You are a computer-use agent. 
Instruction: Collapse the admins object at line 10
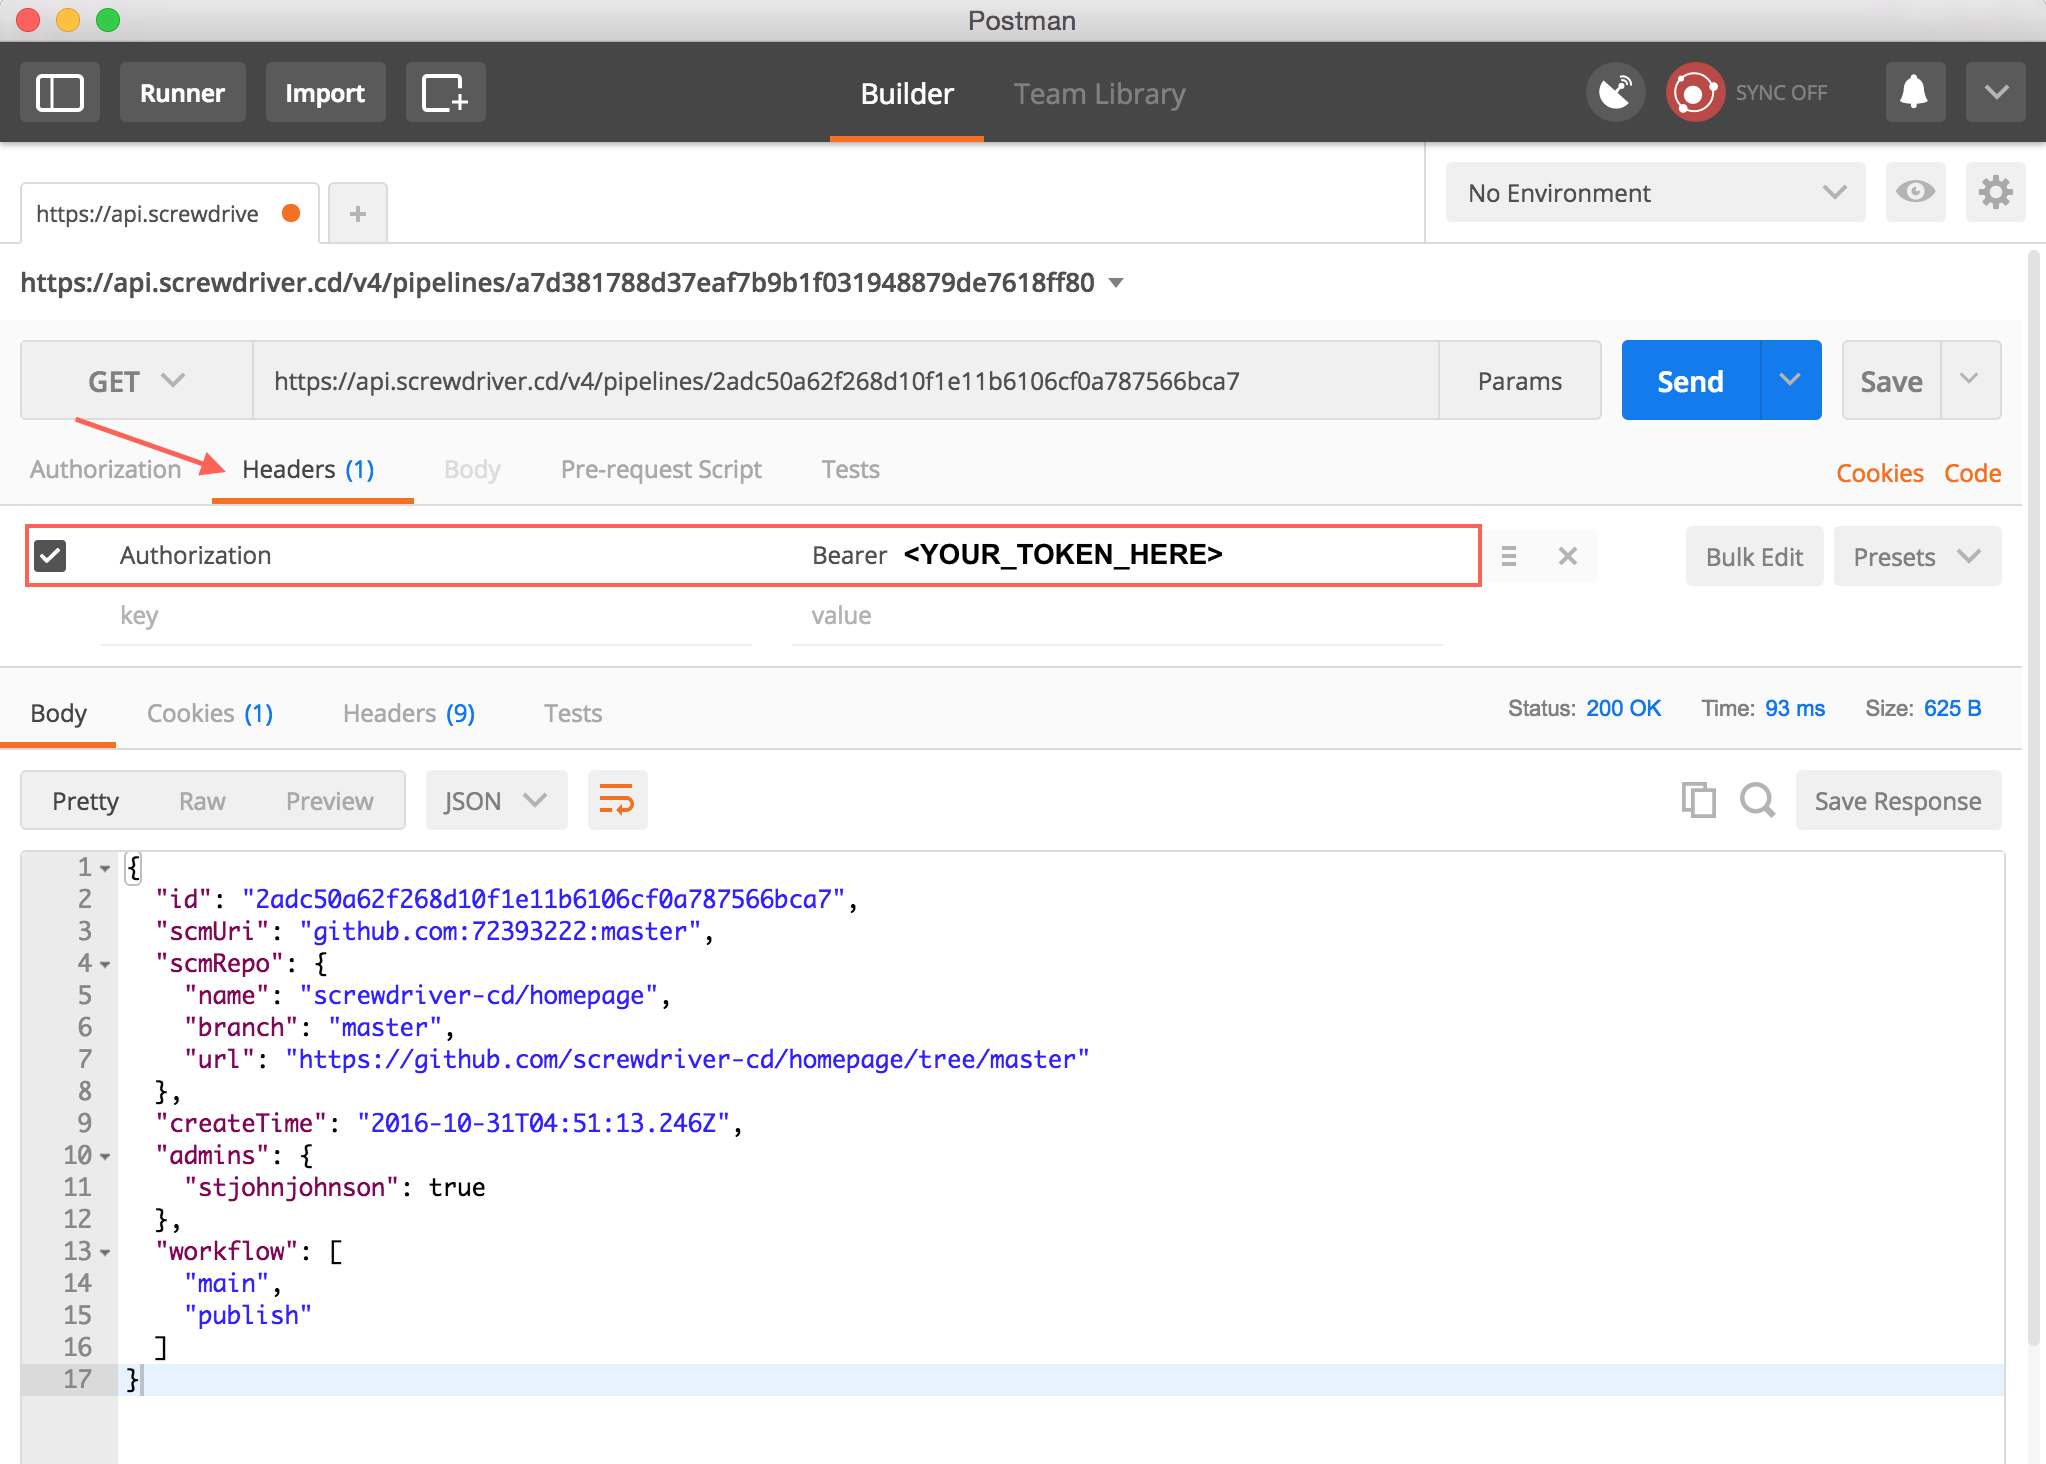click(x=105, y=1156)
